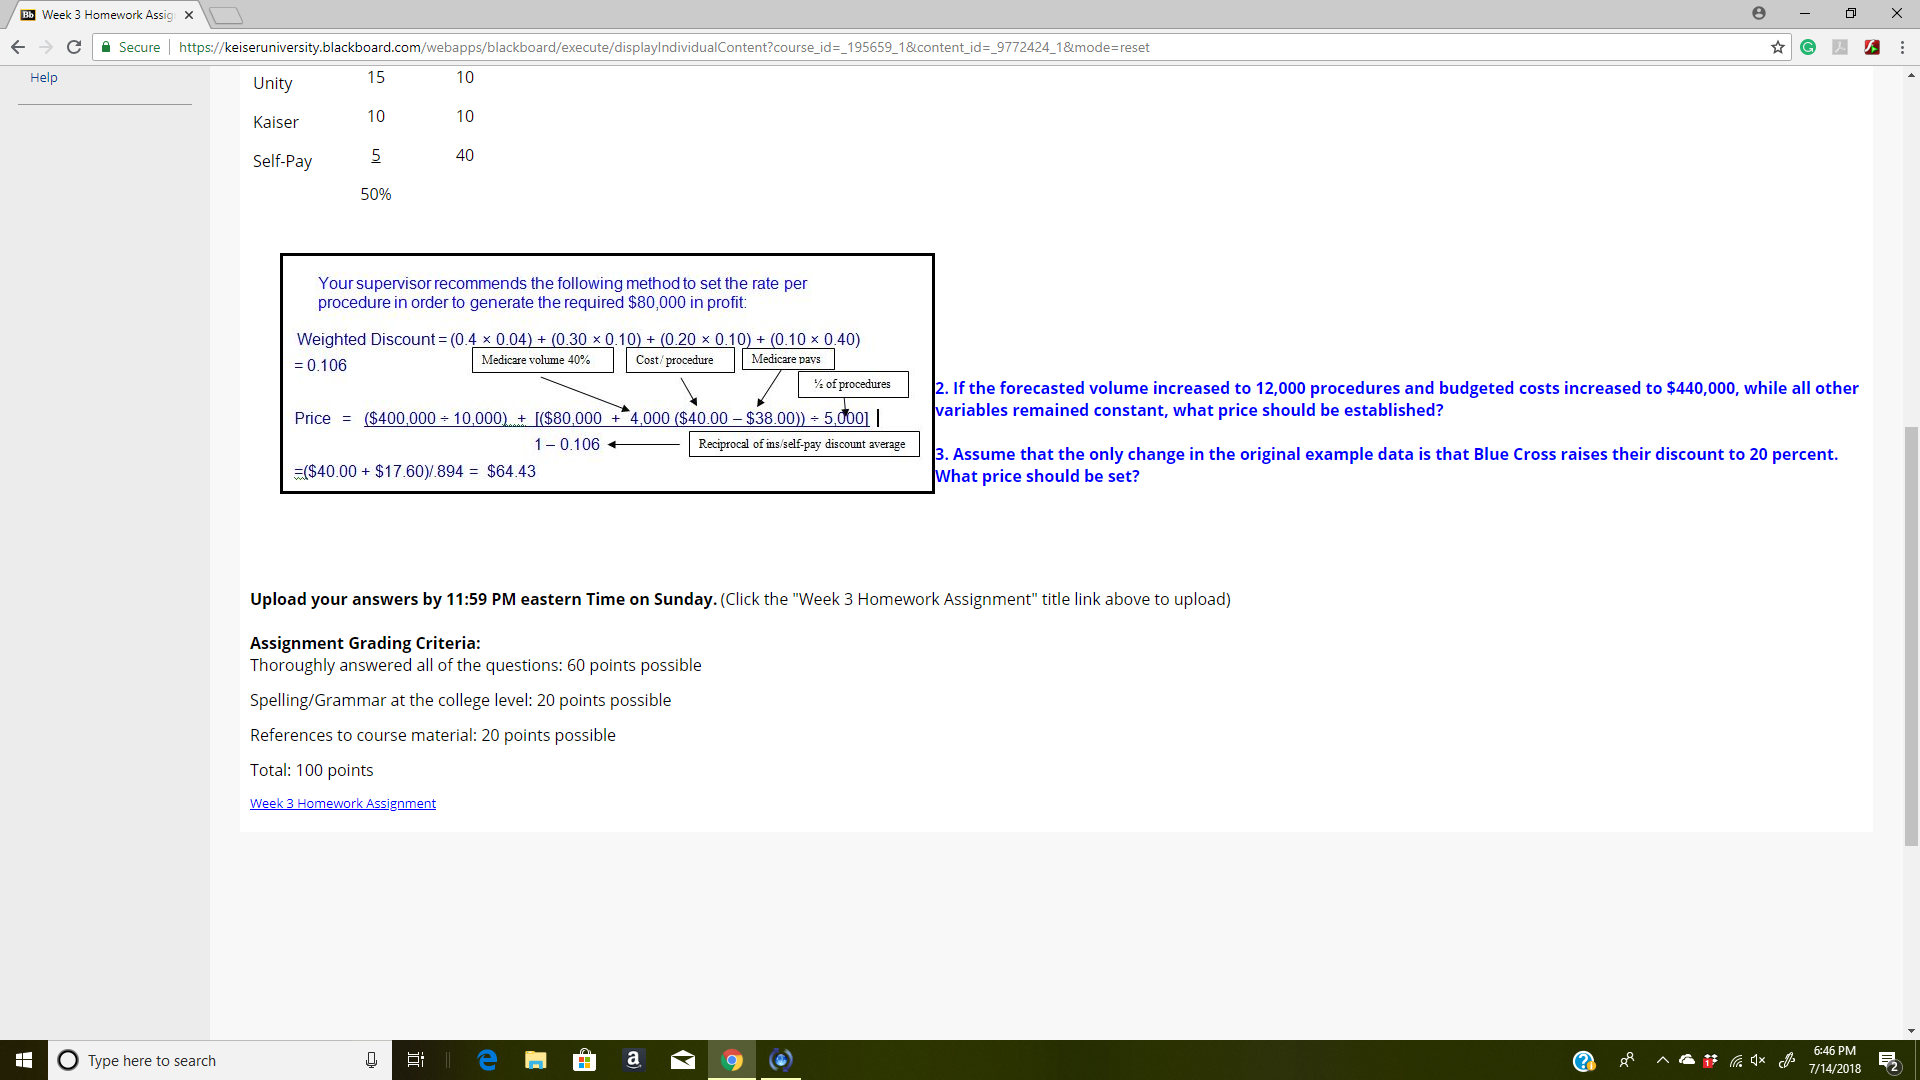Click the Flash player extension icon
1920x1080 pixels.
[x=1872, y=47]
